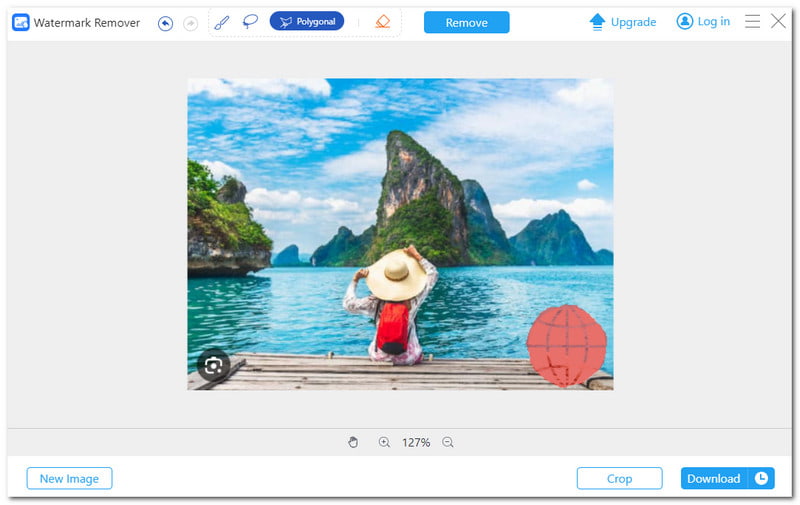Click the undo arrow icon
This screenshot has height=505, width=800.
pyautogui.click(x=165, y=23)
